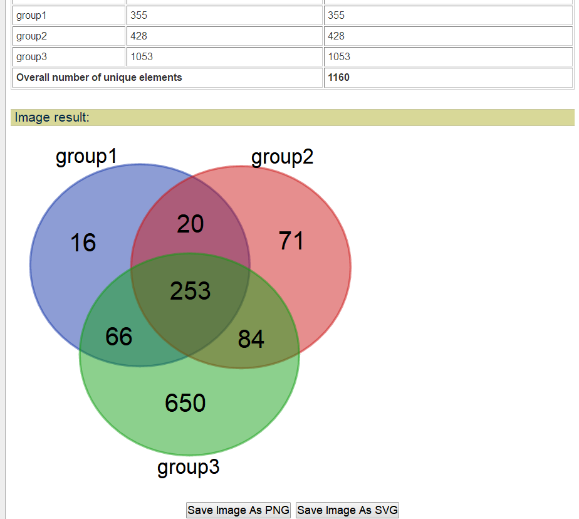
Task: Click the first 428 value in the group2 row
Action: (x=139, y=36)
